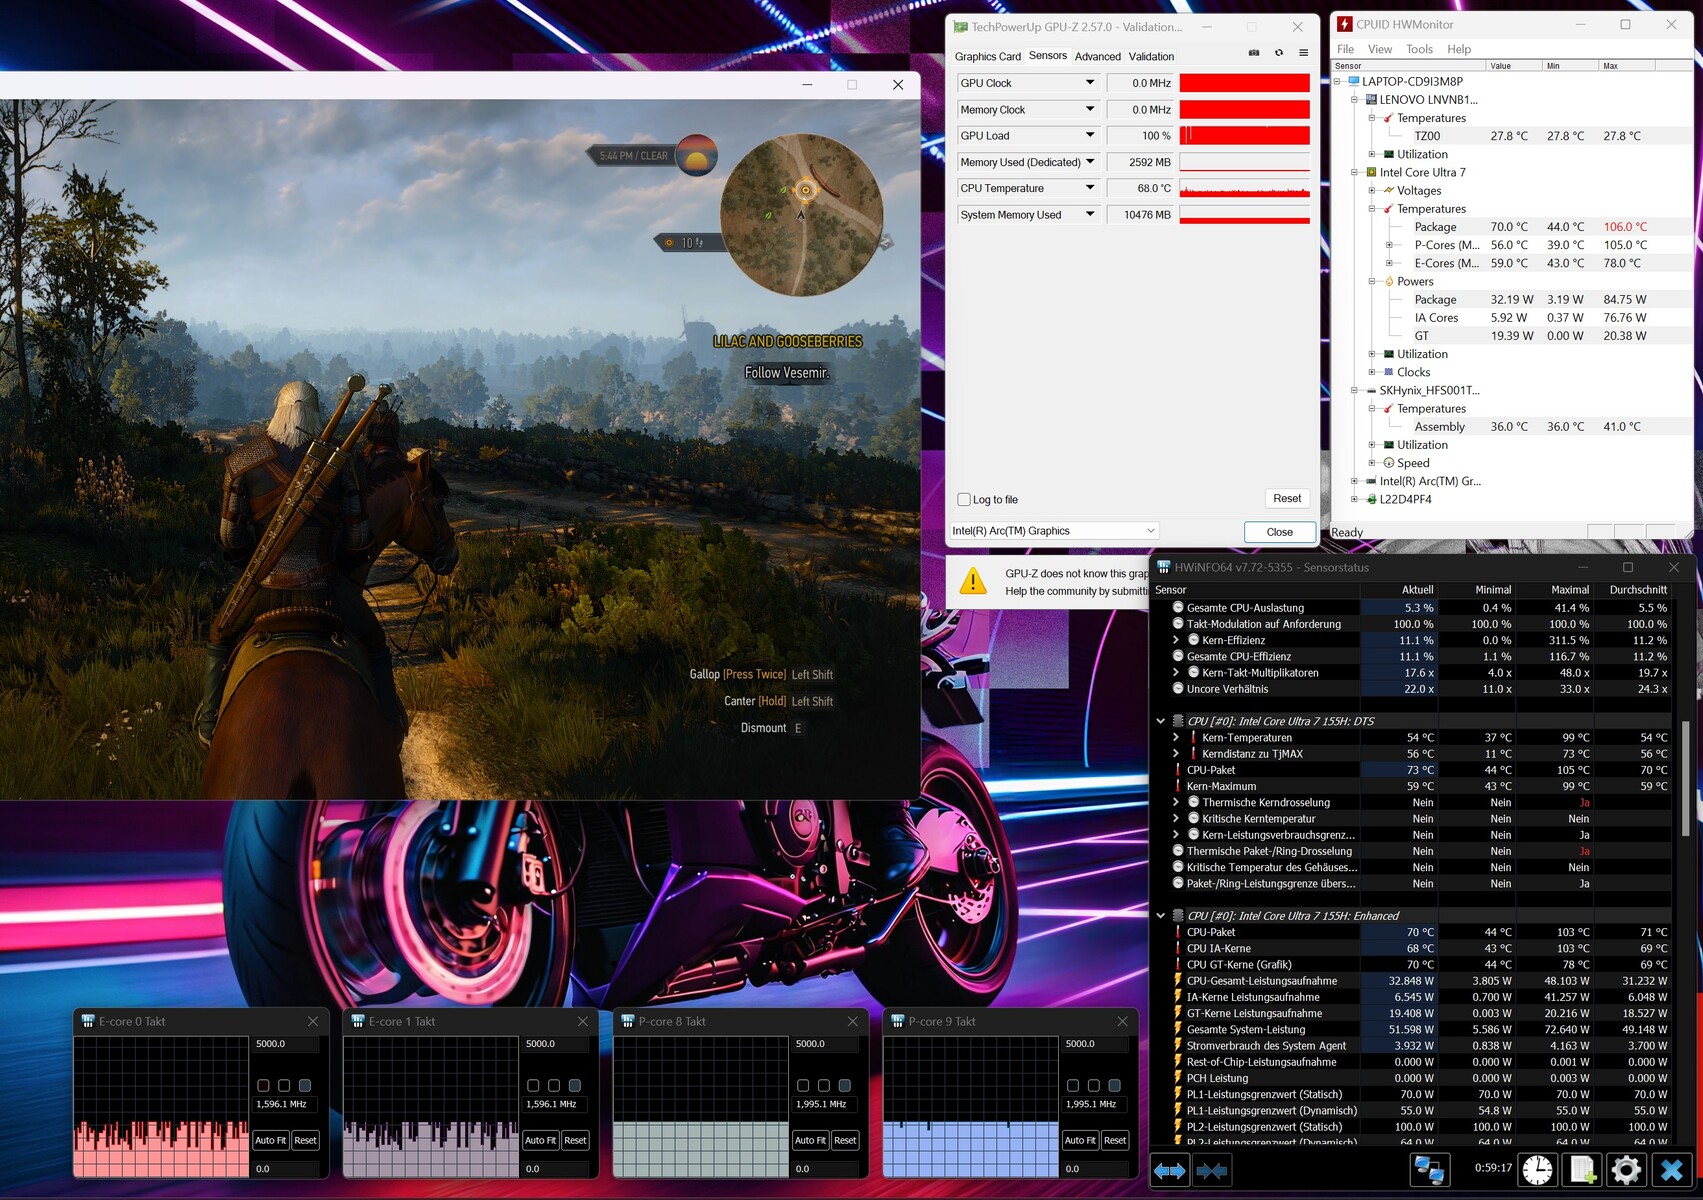
Task: Click the blue X icon in HWiNFO
Action: coord(1671,1170)
